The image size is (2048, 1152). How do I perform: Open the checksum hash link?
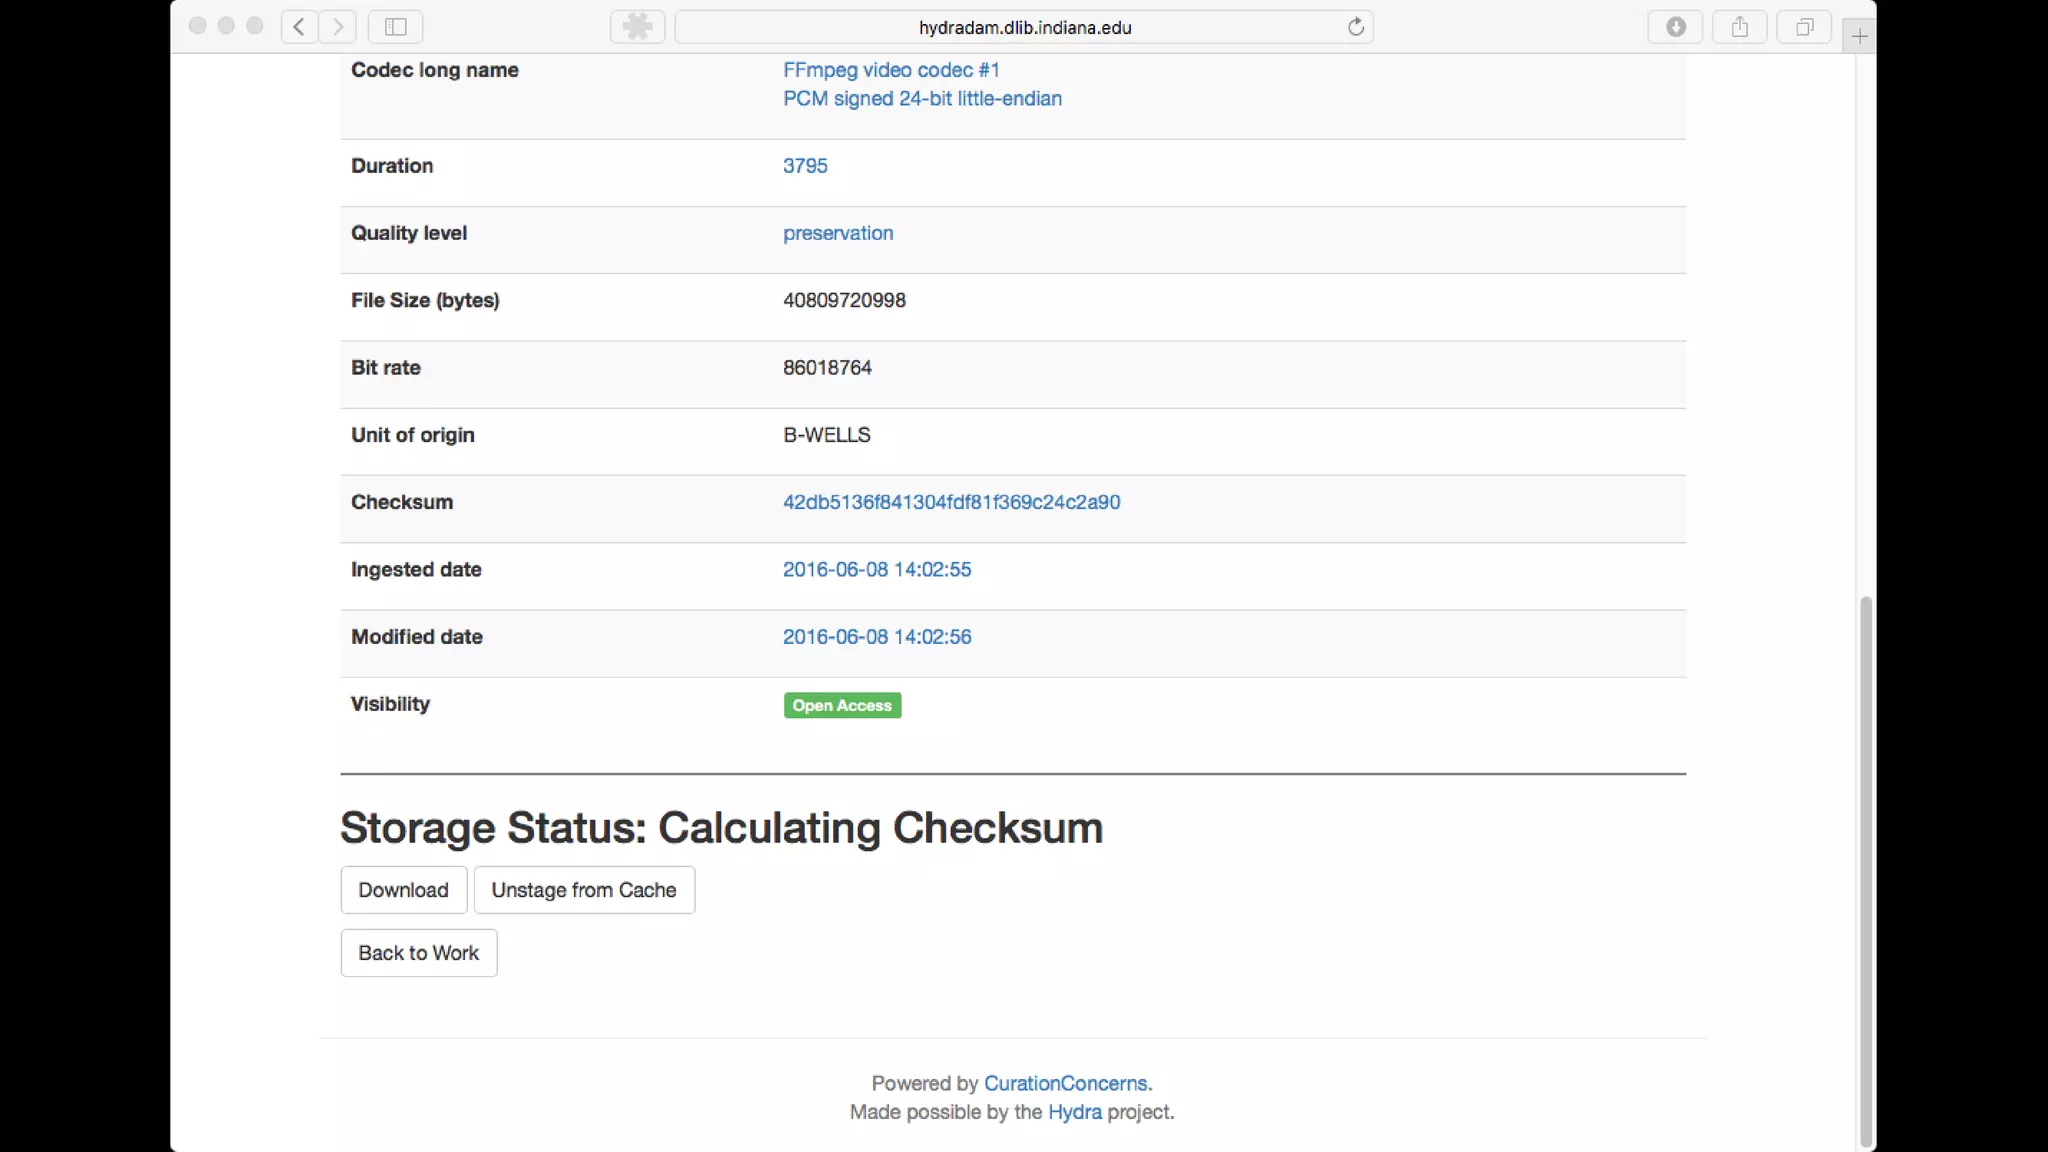pyautogui.click(x=951, y=502)
